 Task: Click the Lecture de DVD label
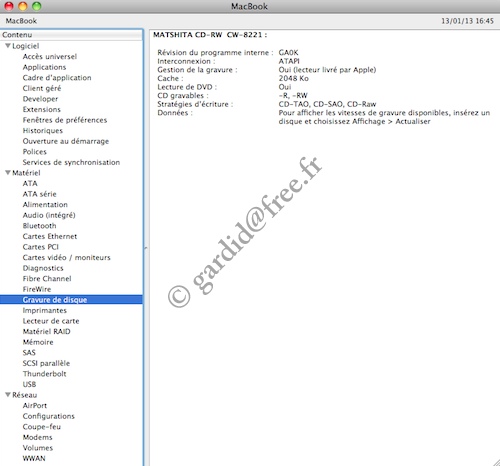[187, 87]
